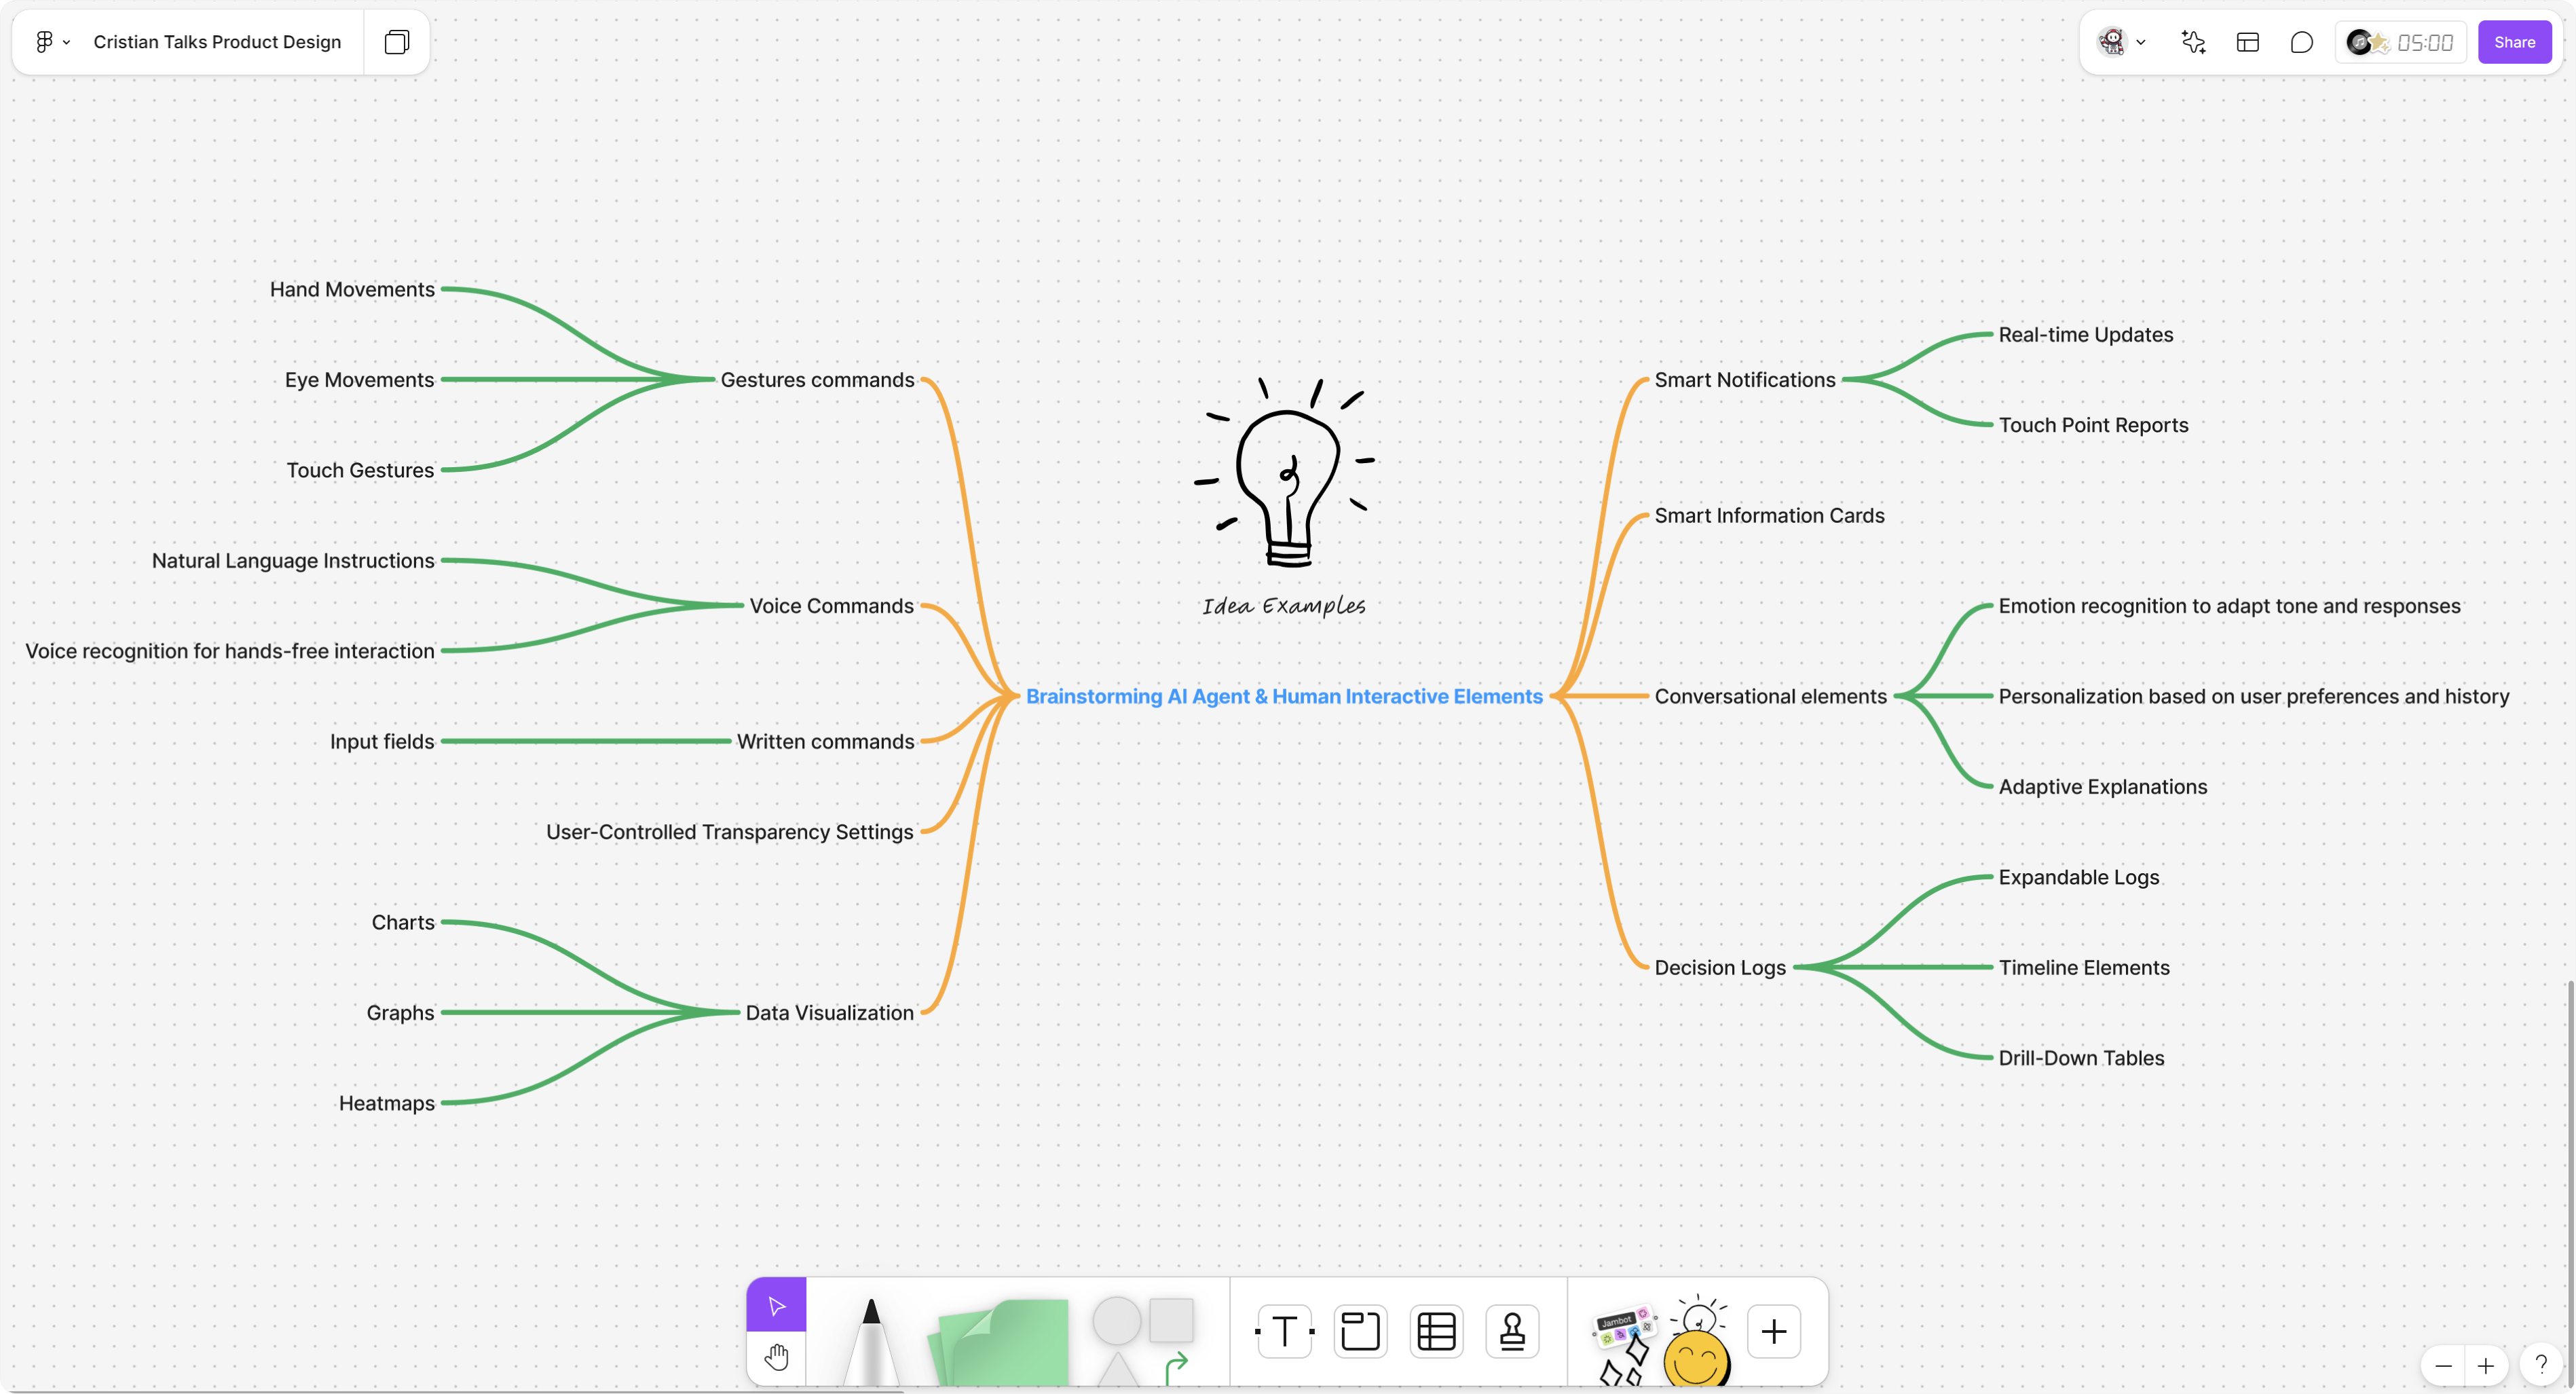Open the Figma main menu logo
2576x1394 pixels.
pyautogui.click(x=44, y=42)
